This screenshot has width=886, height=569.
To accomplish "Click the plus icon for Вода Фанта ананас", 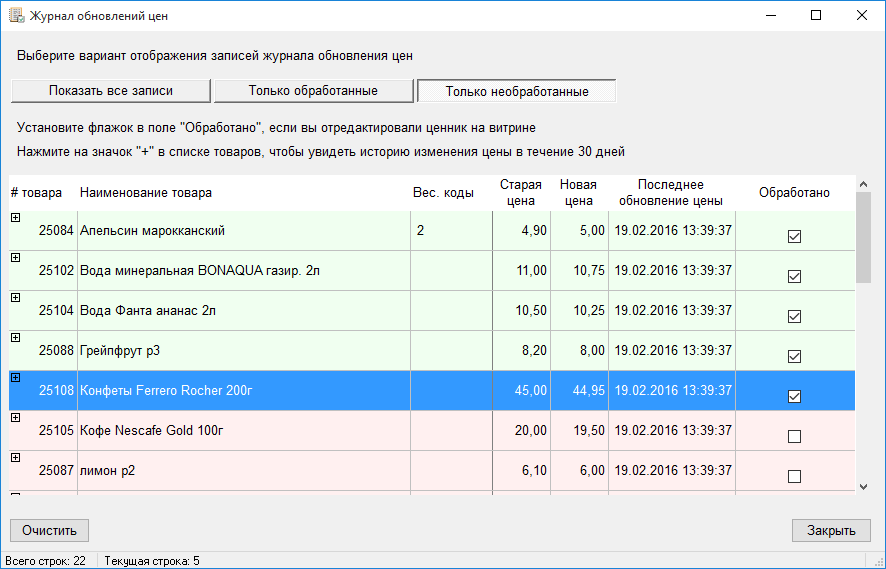I will pyautogui.click(x=15, y=297).
